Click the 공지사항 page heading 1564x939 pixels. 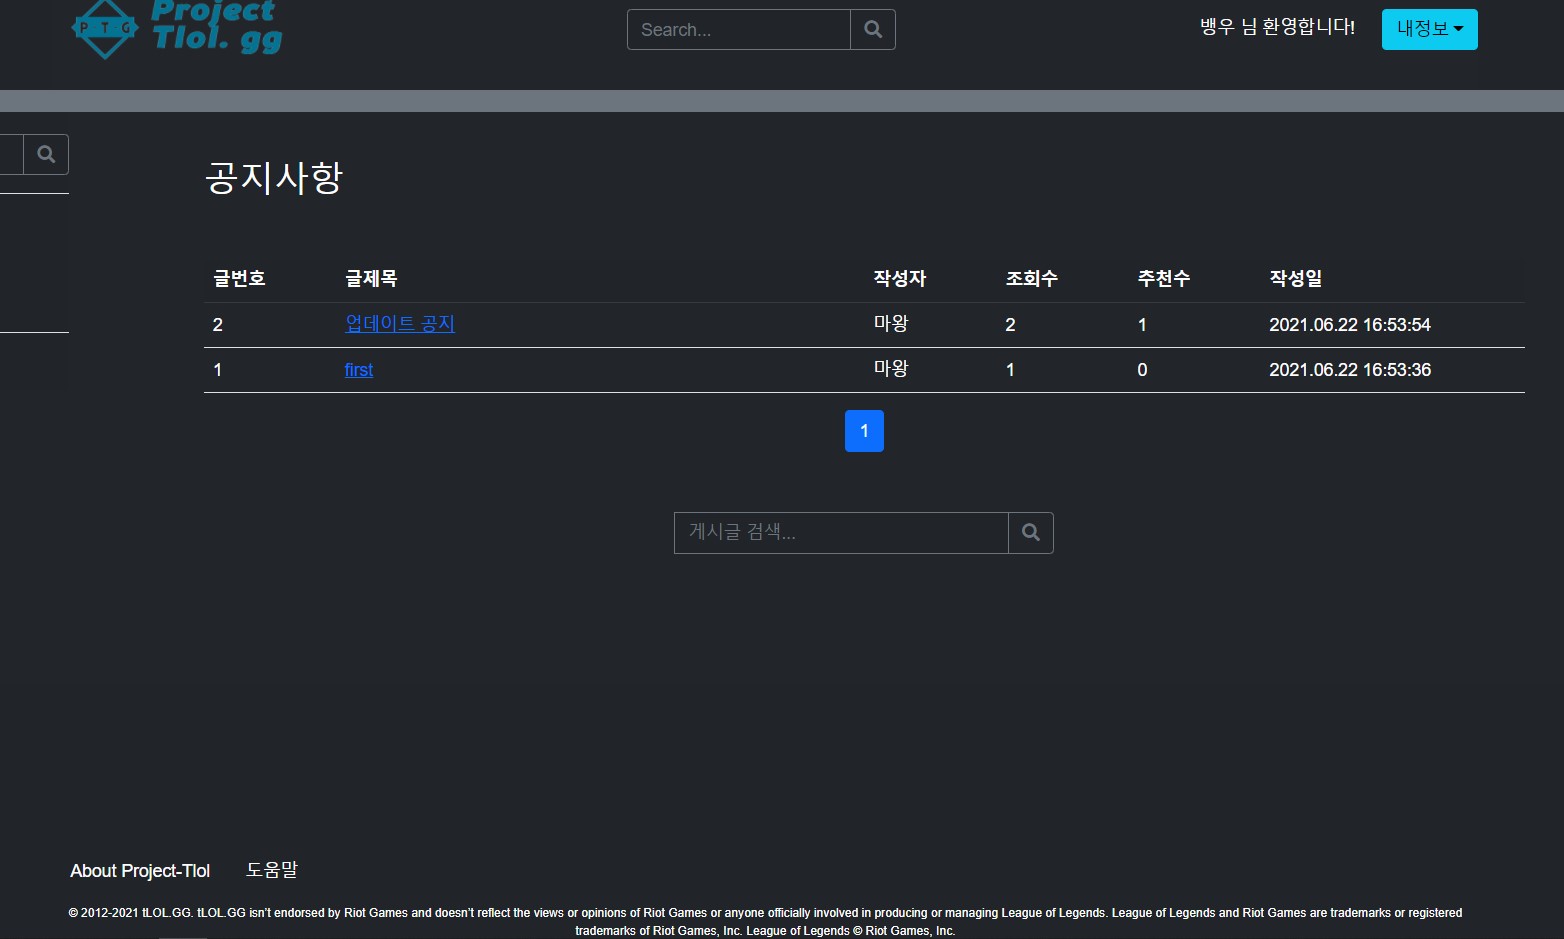click(x=274, y=178)
